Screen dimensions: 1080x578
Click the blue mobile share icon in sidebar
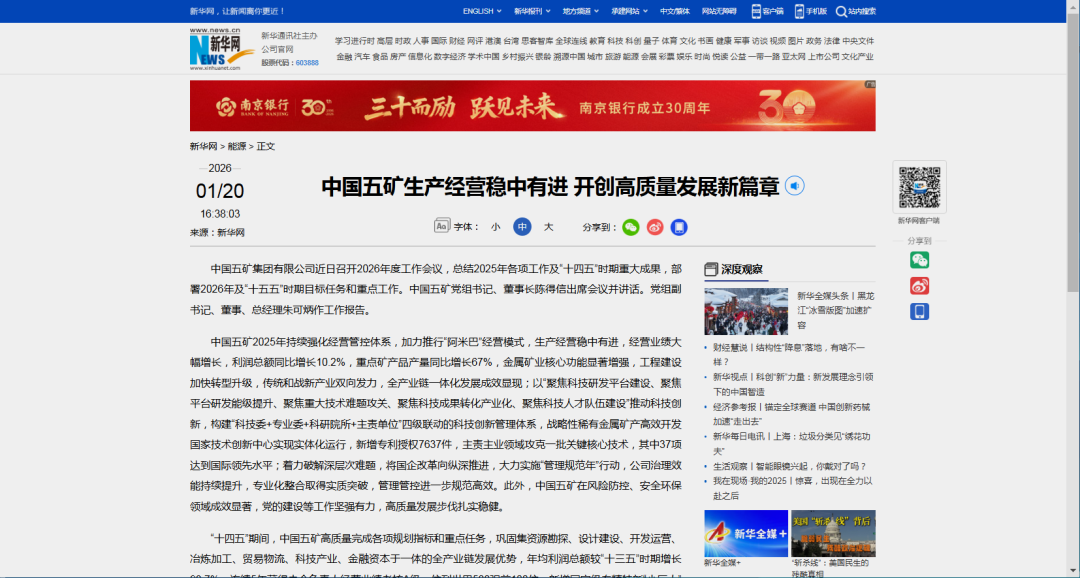point(919,310)
